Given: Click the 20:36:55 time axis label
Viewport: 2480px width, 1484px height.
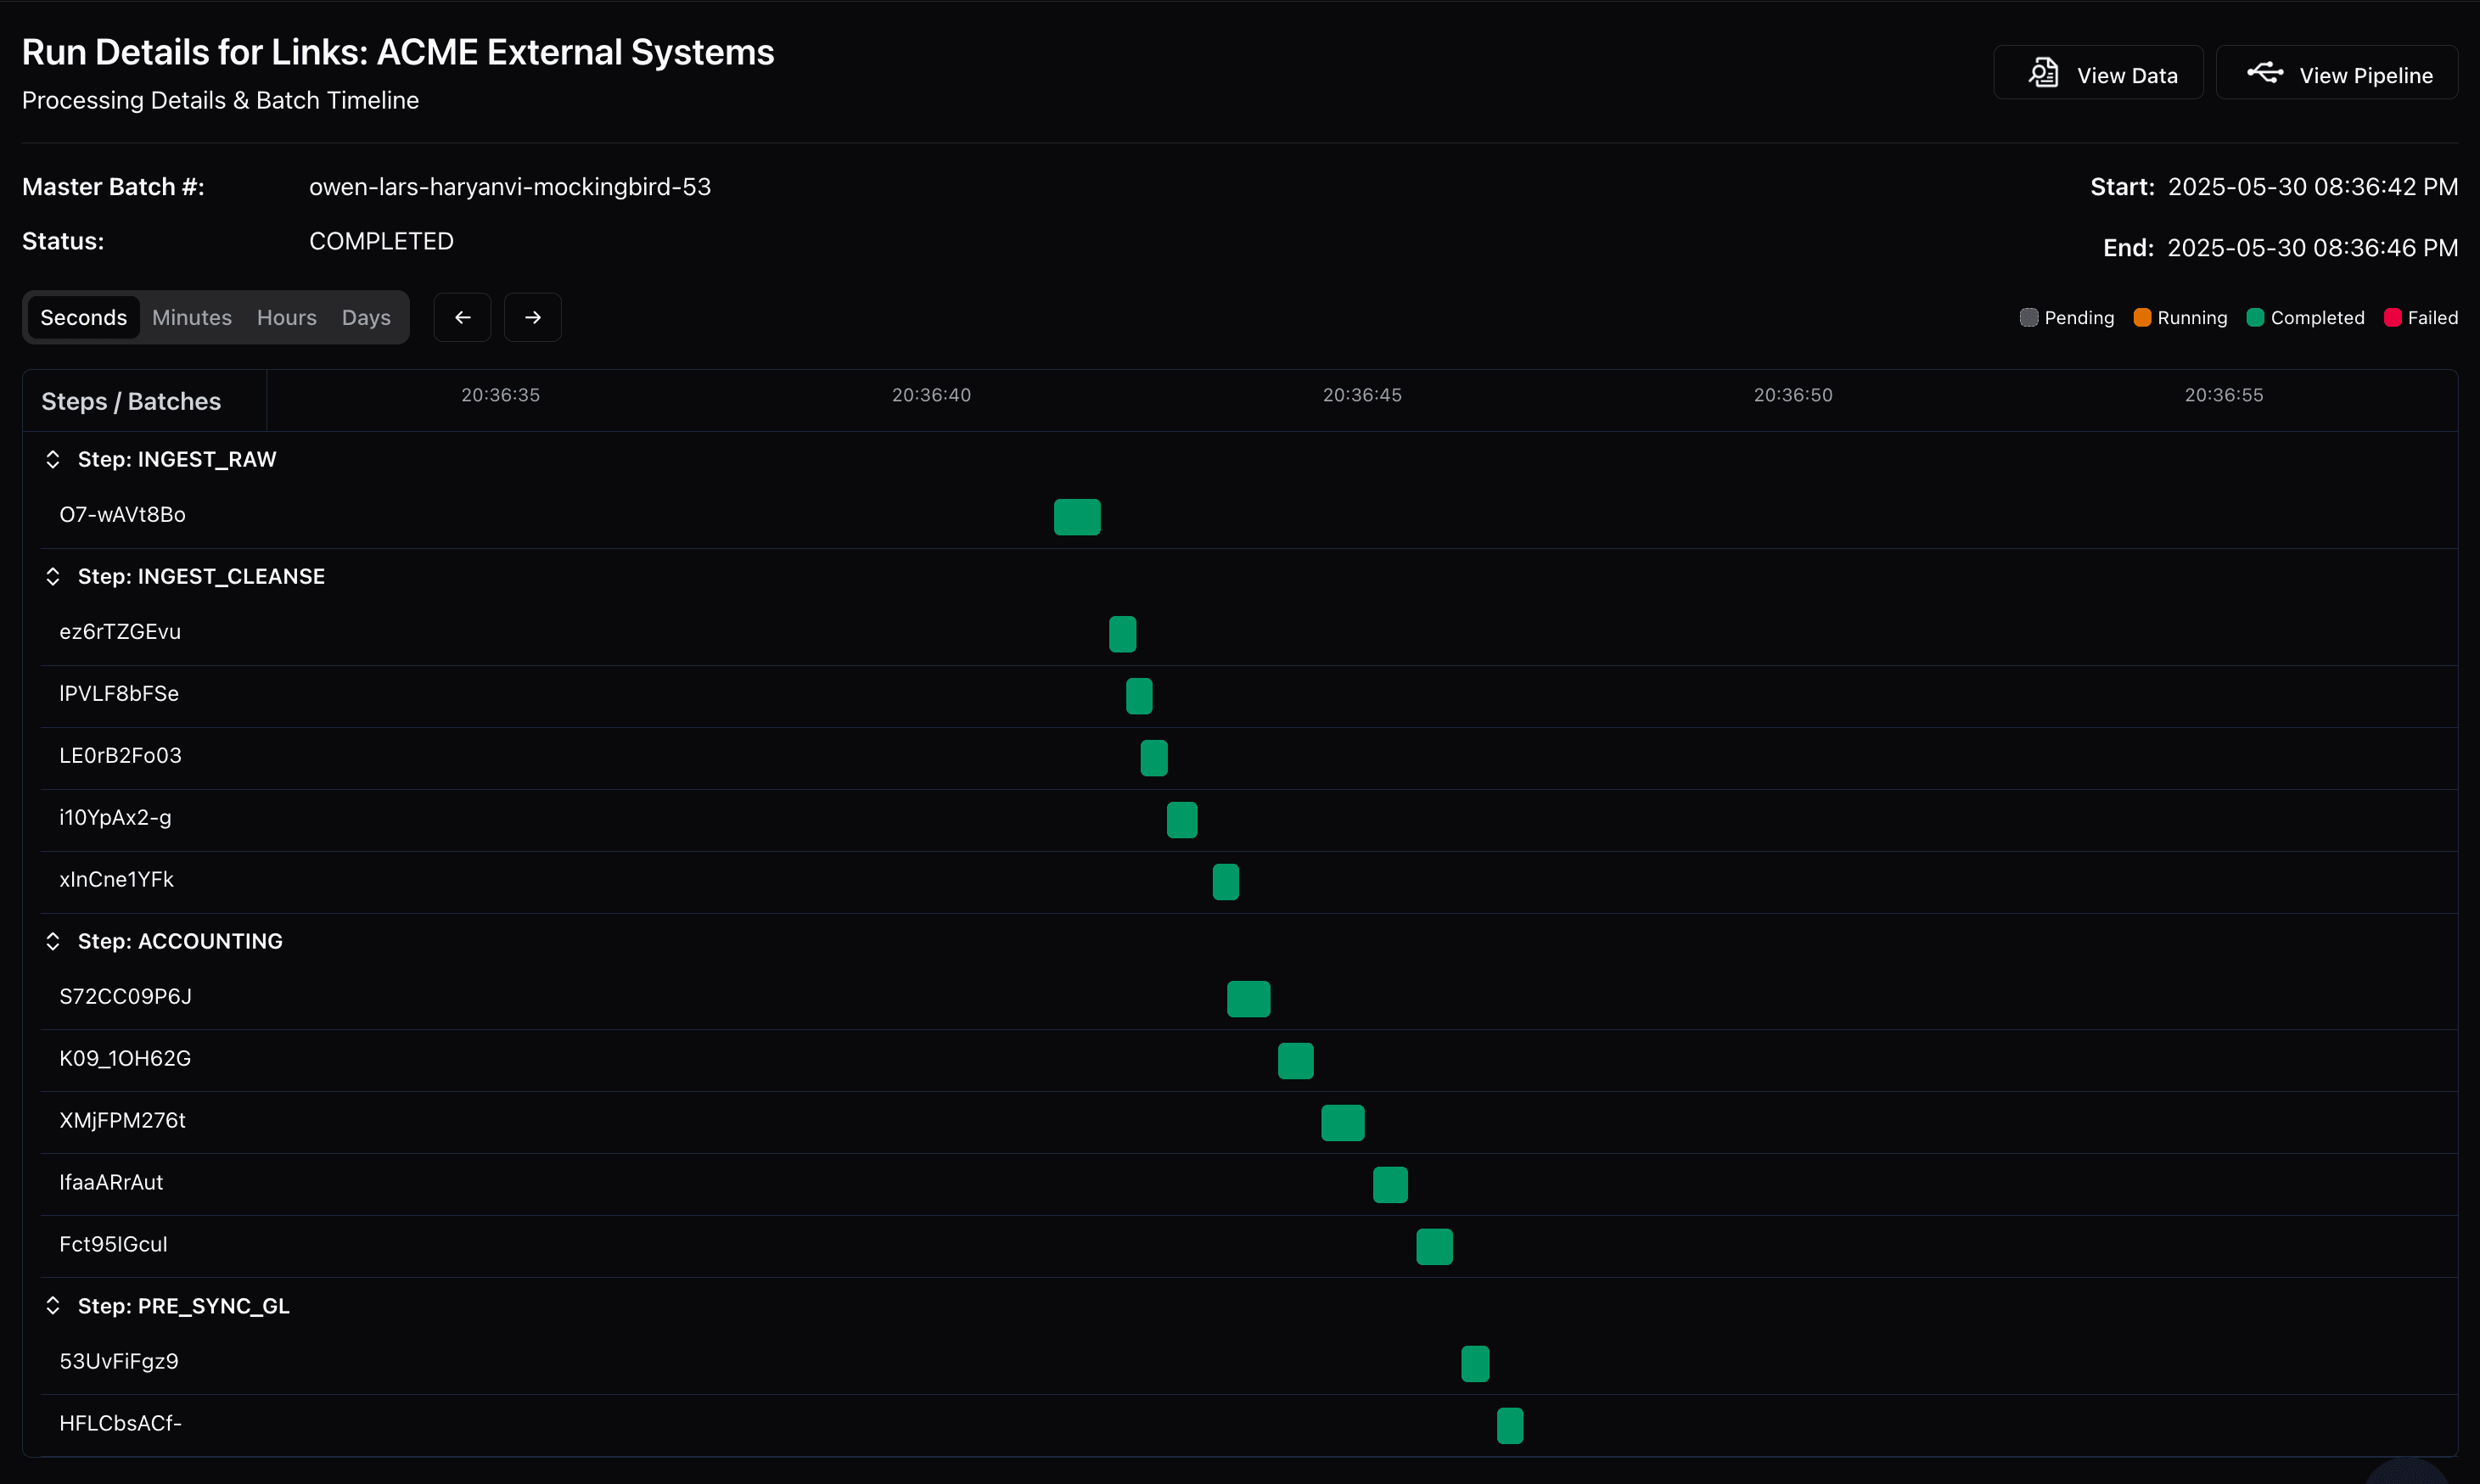Looking at the screenshot, I should point(2225,395).
